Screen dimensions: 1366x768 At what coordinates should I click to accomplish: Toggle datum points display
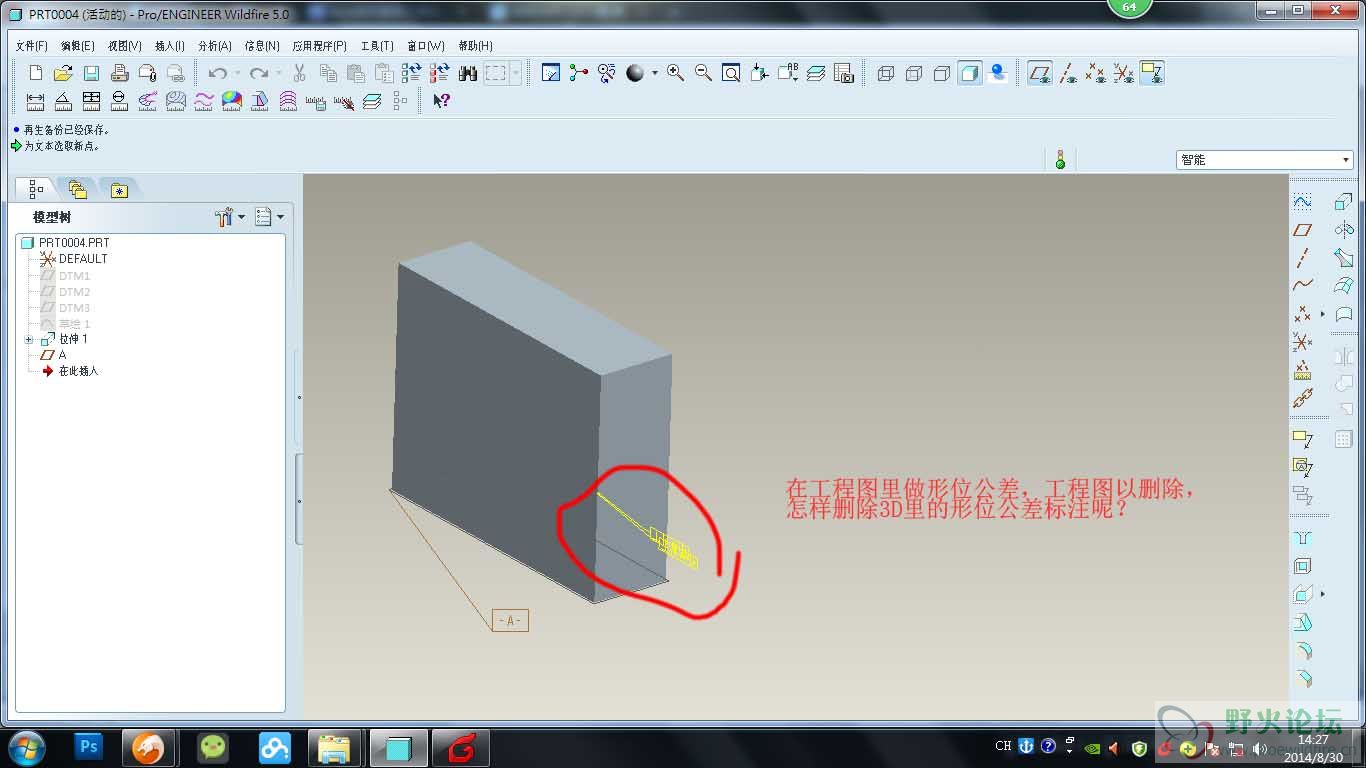[x=1096, y=73]
